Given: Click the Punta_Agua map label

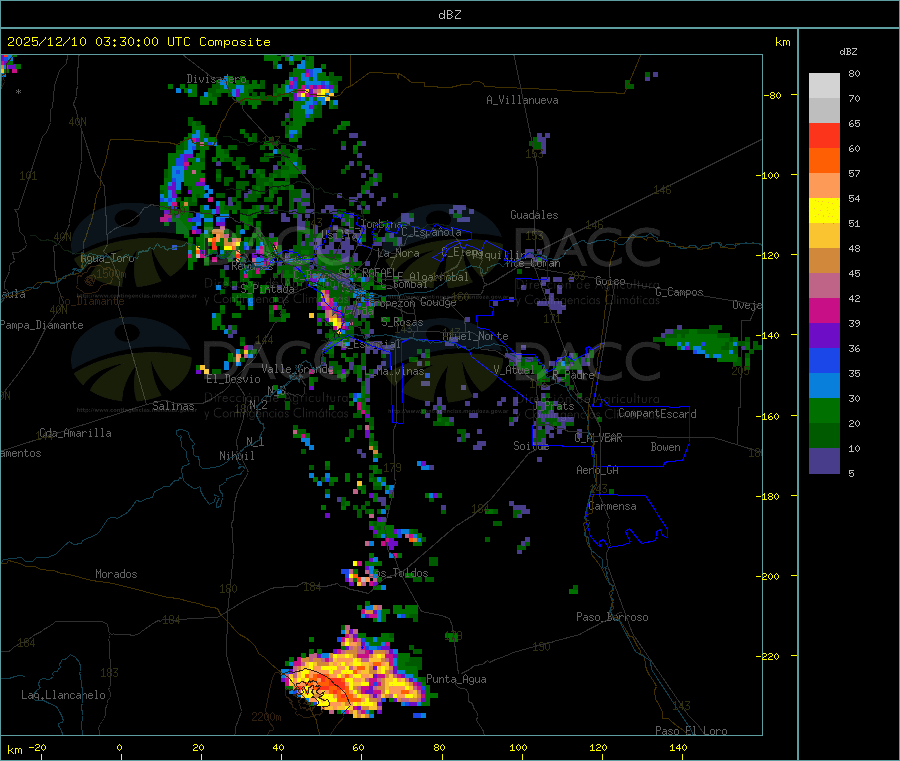Looking at the screenshot, I should (x=456, y=679).
